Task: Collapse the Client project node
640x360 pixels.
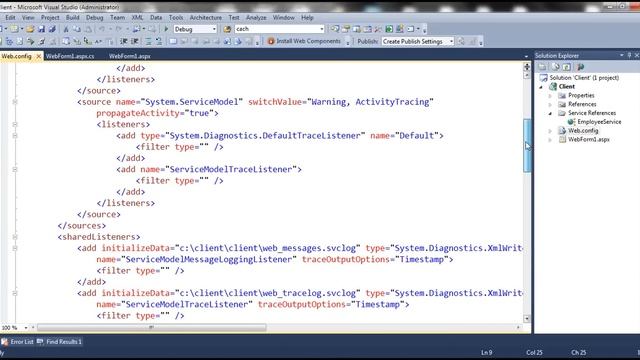Action: 541,87
